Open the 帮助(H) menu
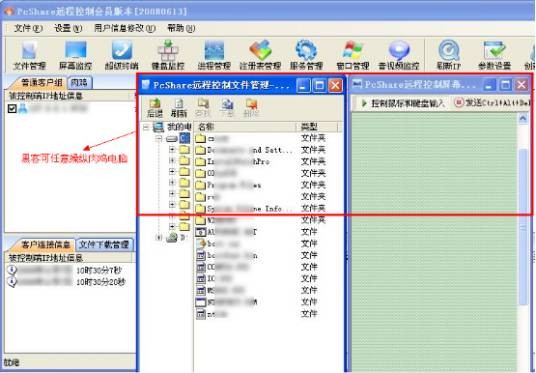536x373 pixels. (x=181, y=28)
